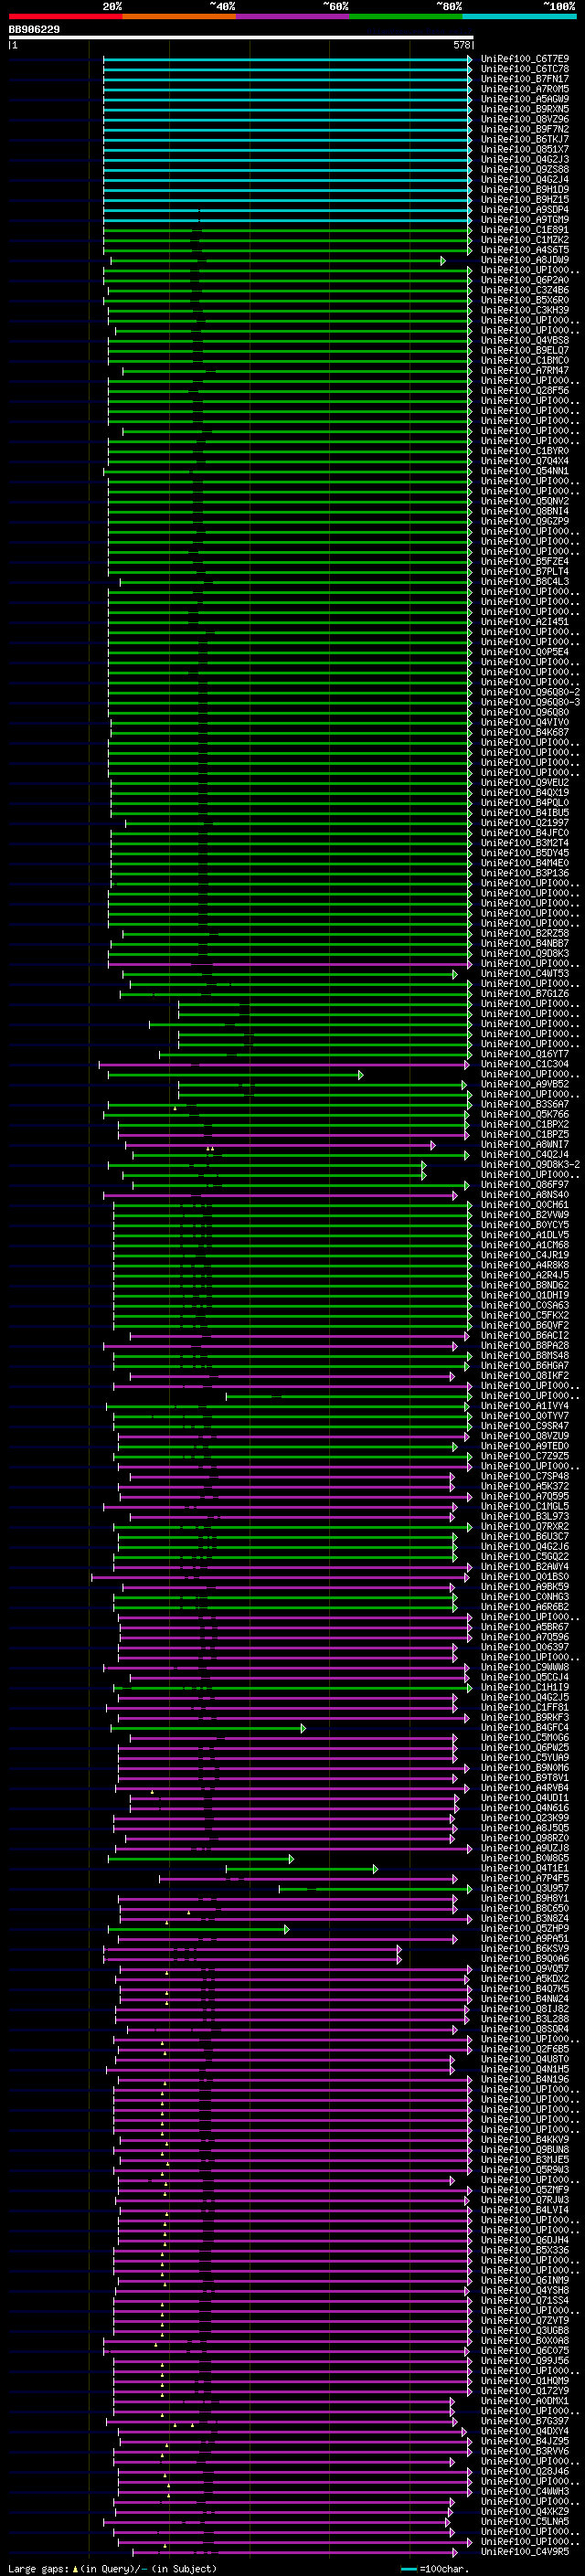The image size is (585, 2576).
Task: Click hit label UniRef100_B9RXN5
Action: pos(525,109)
